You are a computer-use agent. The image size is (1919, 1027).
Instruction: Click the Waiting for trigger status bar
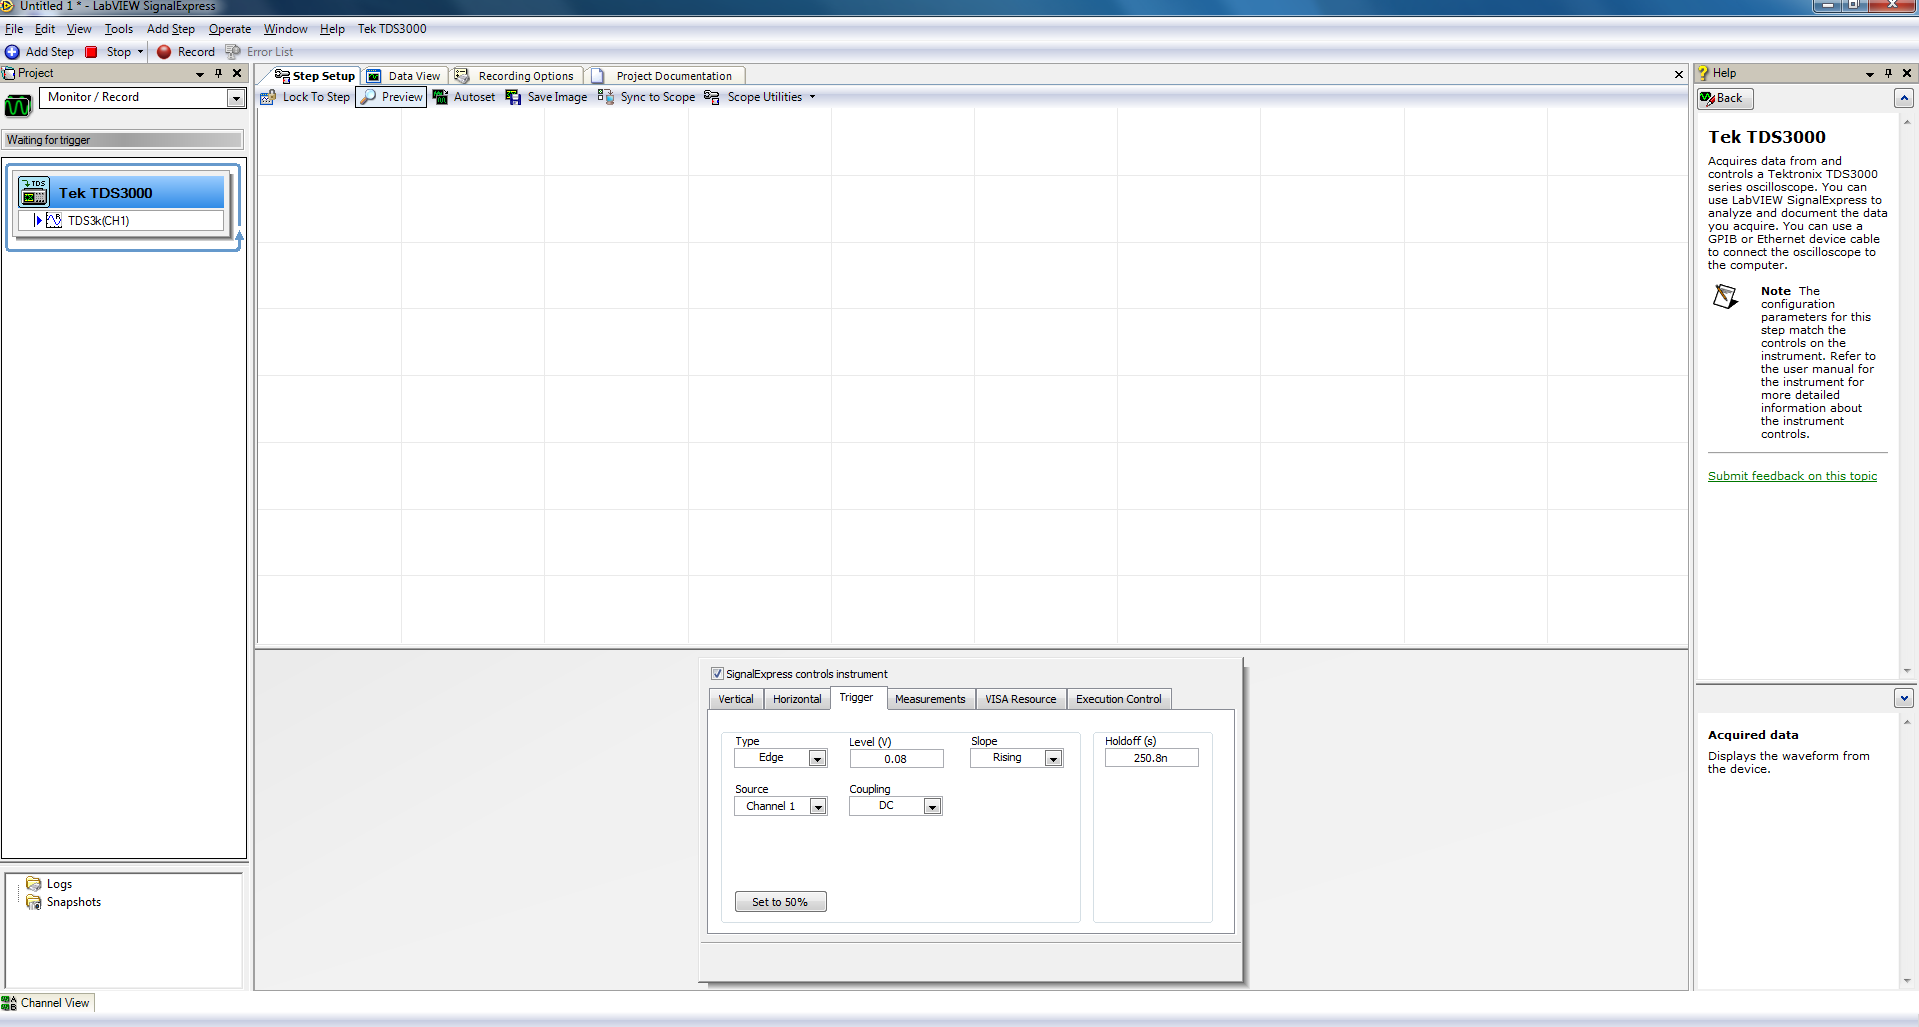point(123,140)
